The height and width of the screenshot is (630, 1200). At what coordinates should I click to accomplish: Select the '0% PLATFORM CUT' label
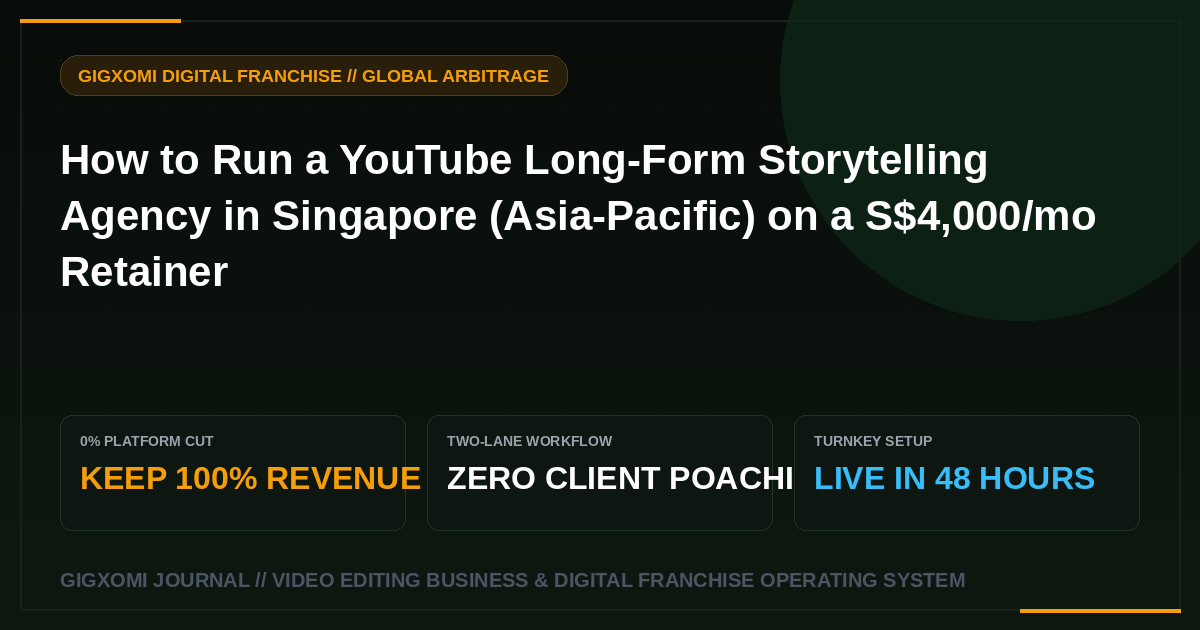147,441
